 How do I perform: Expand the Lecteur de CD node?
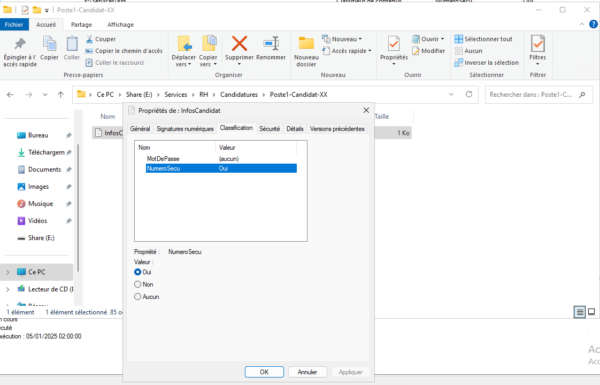[x=8, y=289]
